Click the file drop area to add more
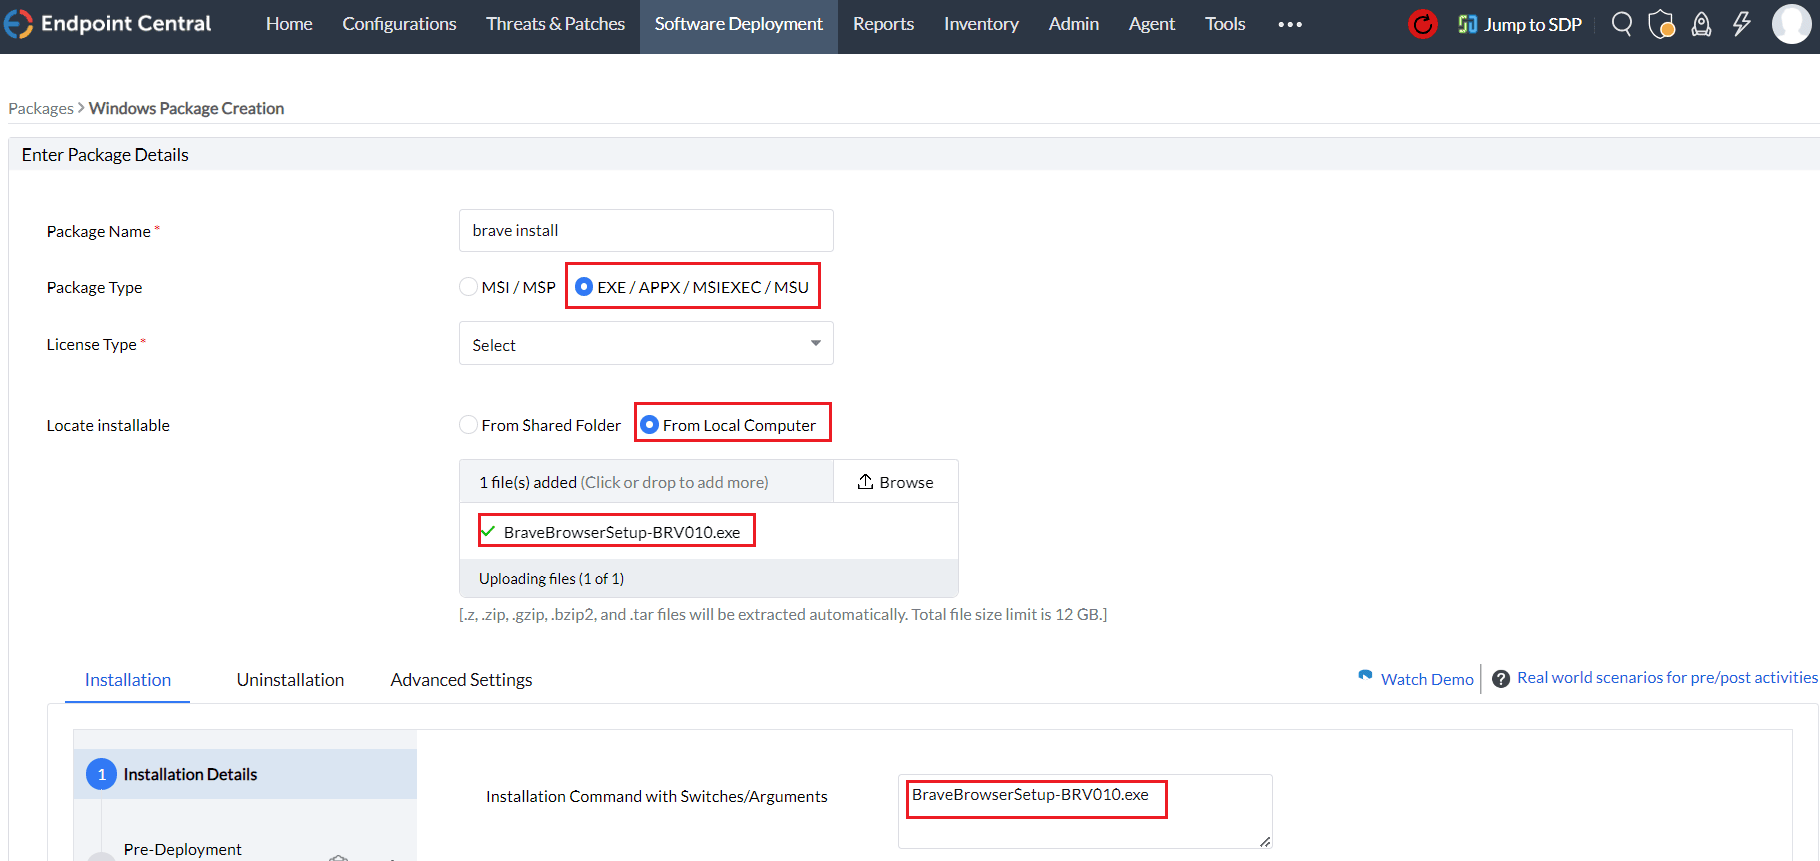1820x861 pixels. coord(646,482)
